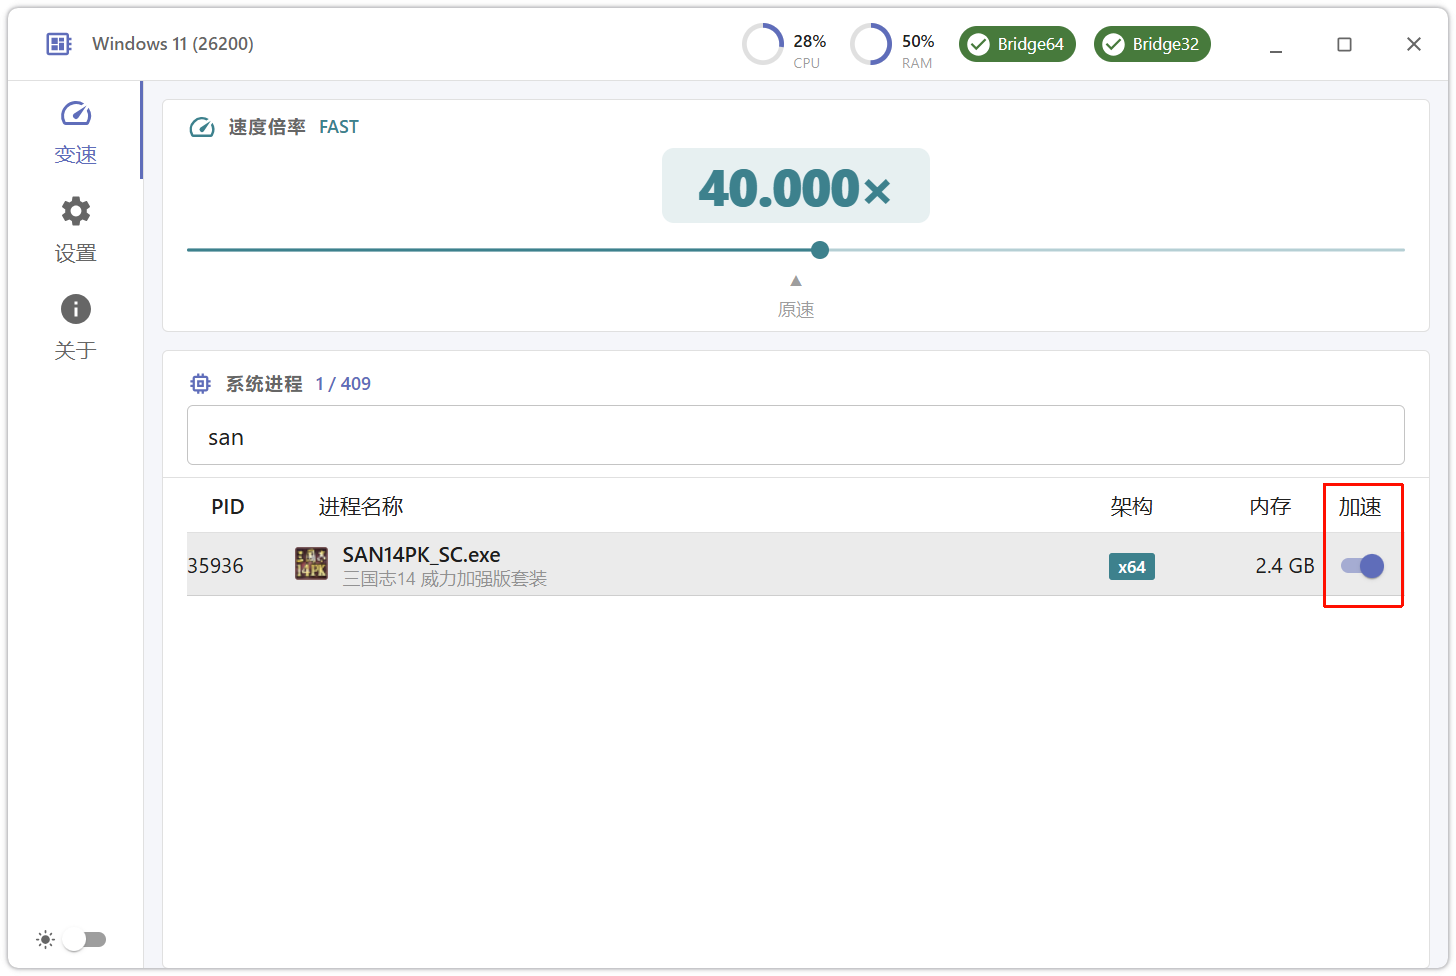Click the SAN14PK game icon in process row
This screenshot has width=1456, height=976.
click(x=311, y=564)
